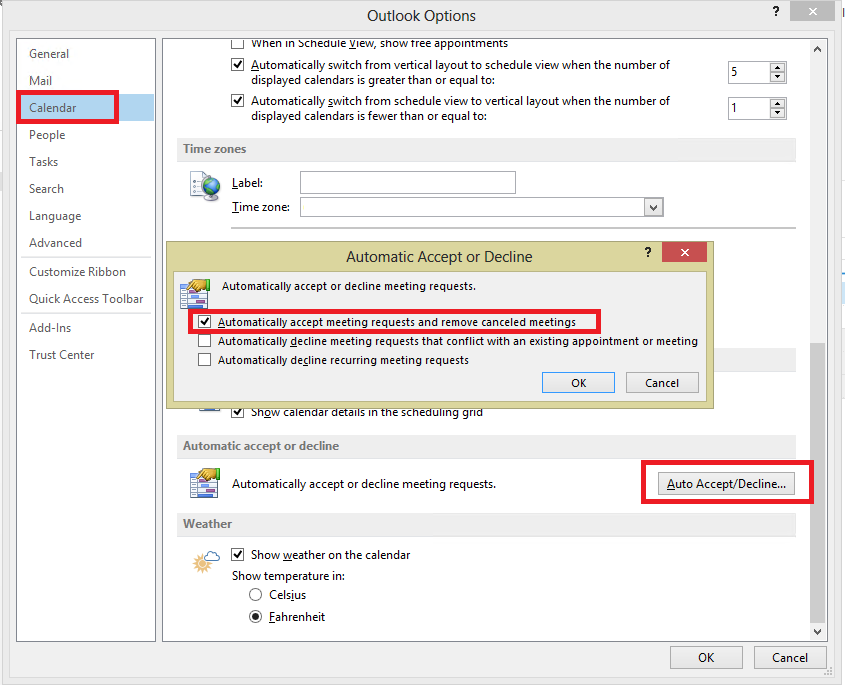Open the Mail options category
845x685 pixels.
click(40, 81)
